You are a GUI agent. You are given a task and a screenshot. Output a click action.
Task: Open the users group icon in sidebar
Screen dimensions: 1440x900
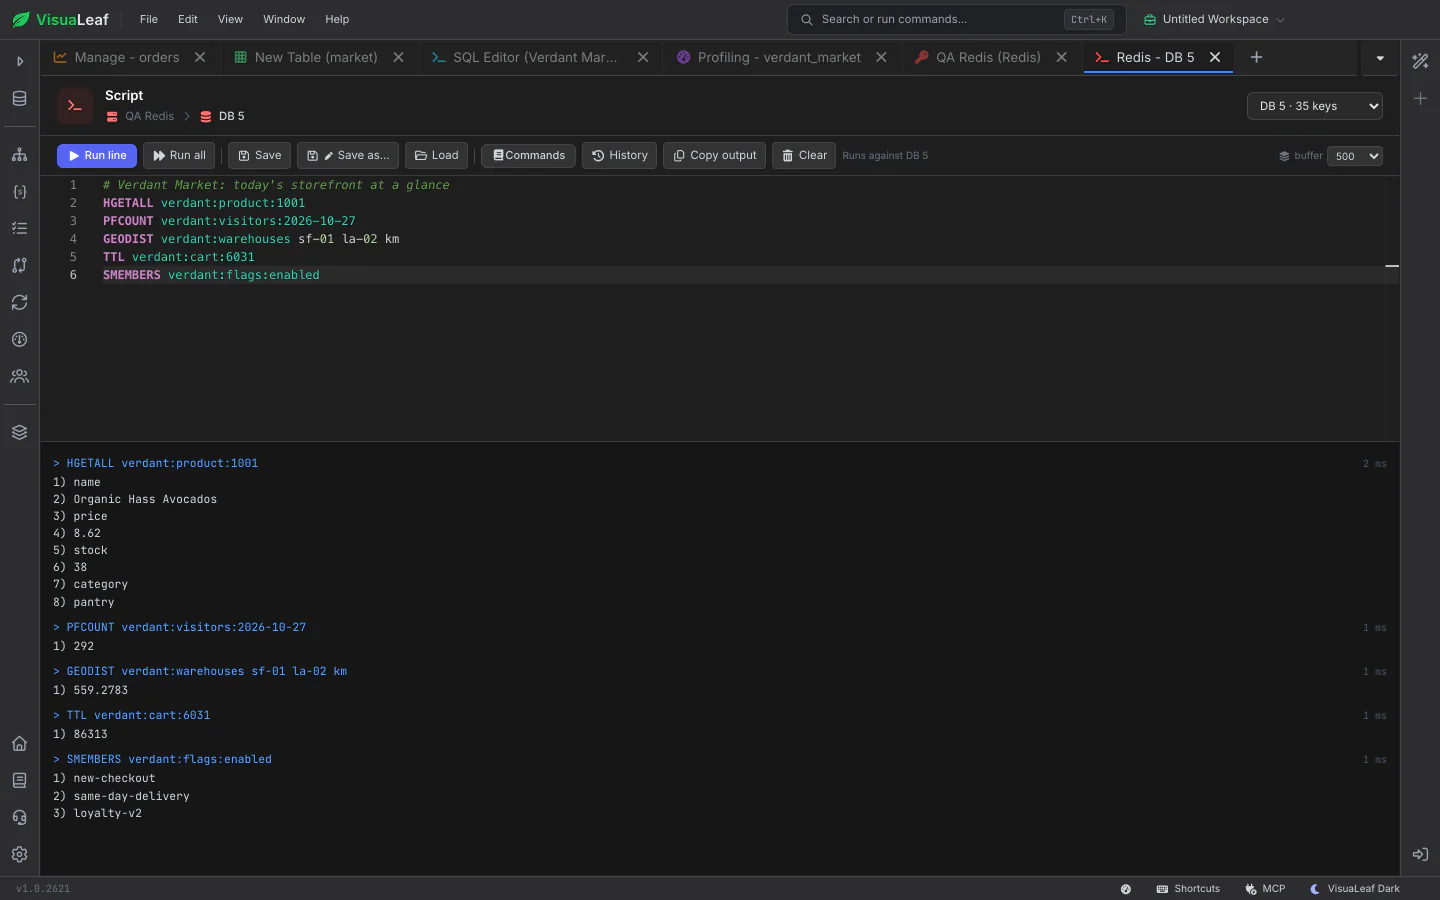pos(19,376)
